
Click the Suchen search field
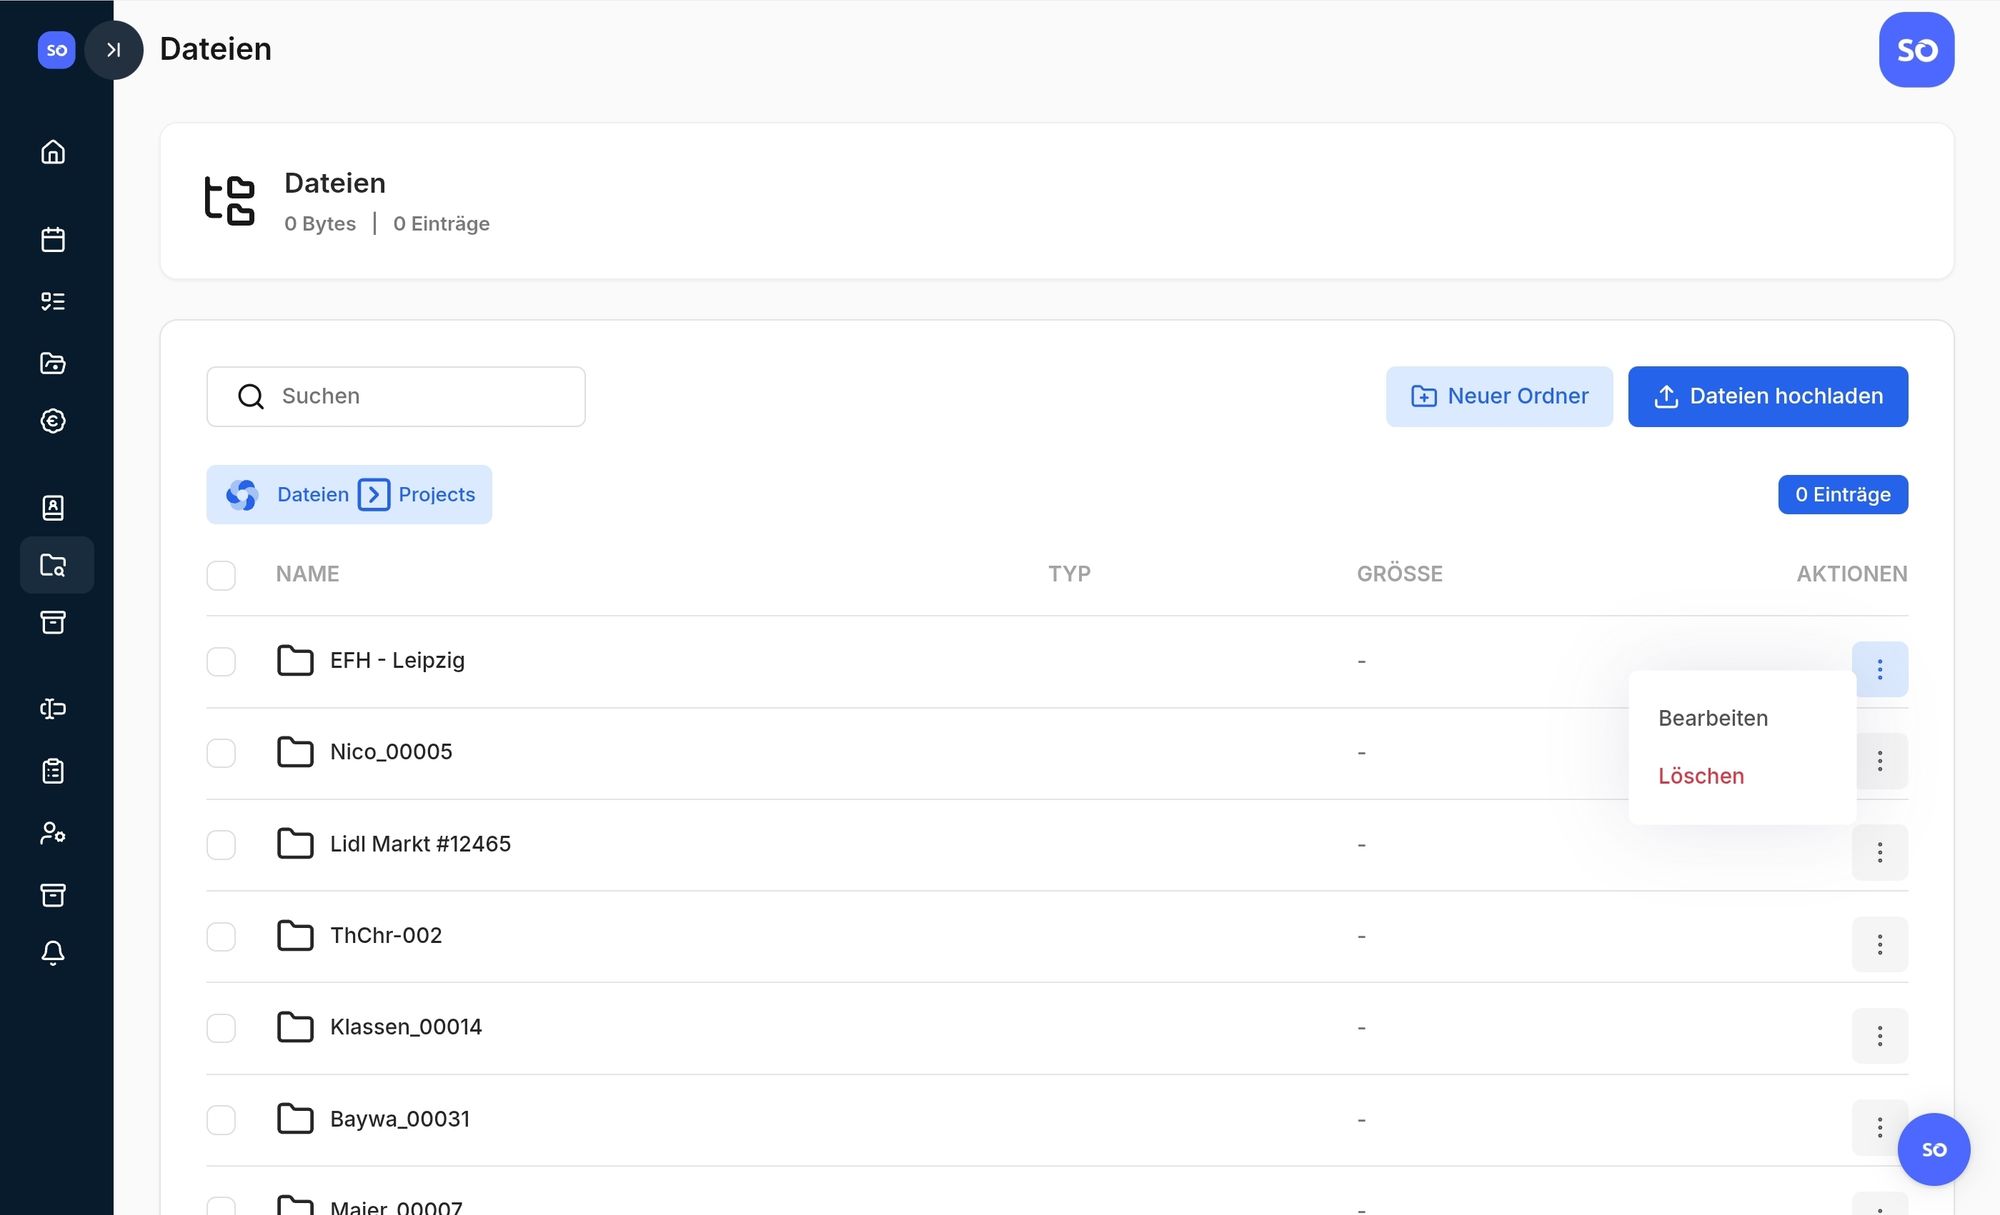420,397
